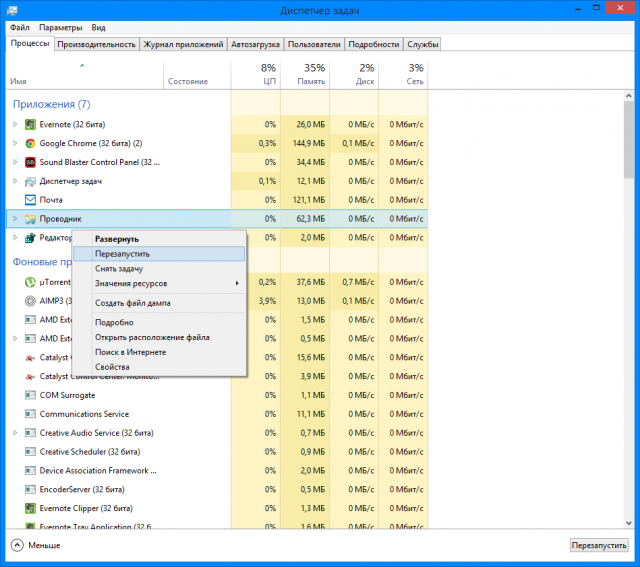Click the Проводник folder icon
Image resolution: width=640 pixels, height=567 pixels.
click(x=30, y=219)
